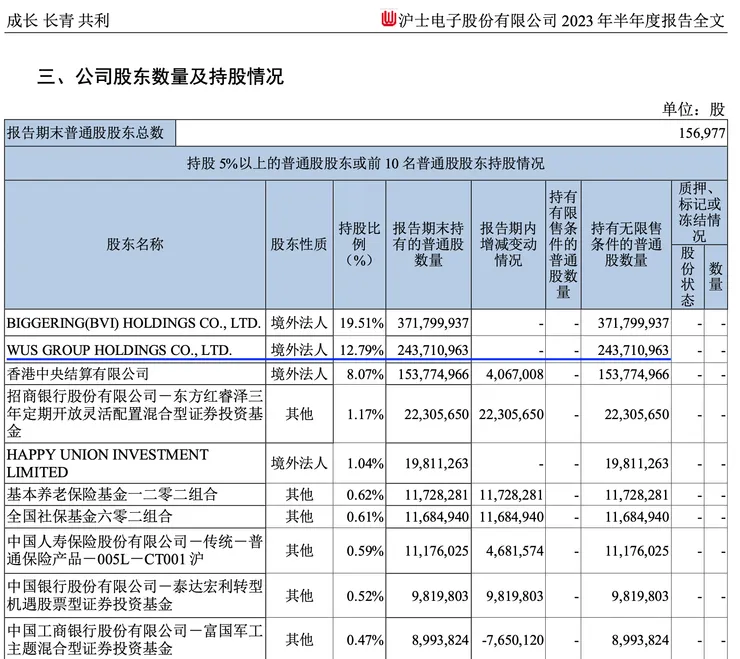Viewport: 740px width, 659px height.
Task: Click the 股份状态 sub-header
Action: tap(688, 276)
